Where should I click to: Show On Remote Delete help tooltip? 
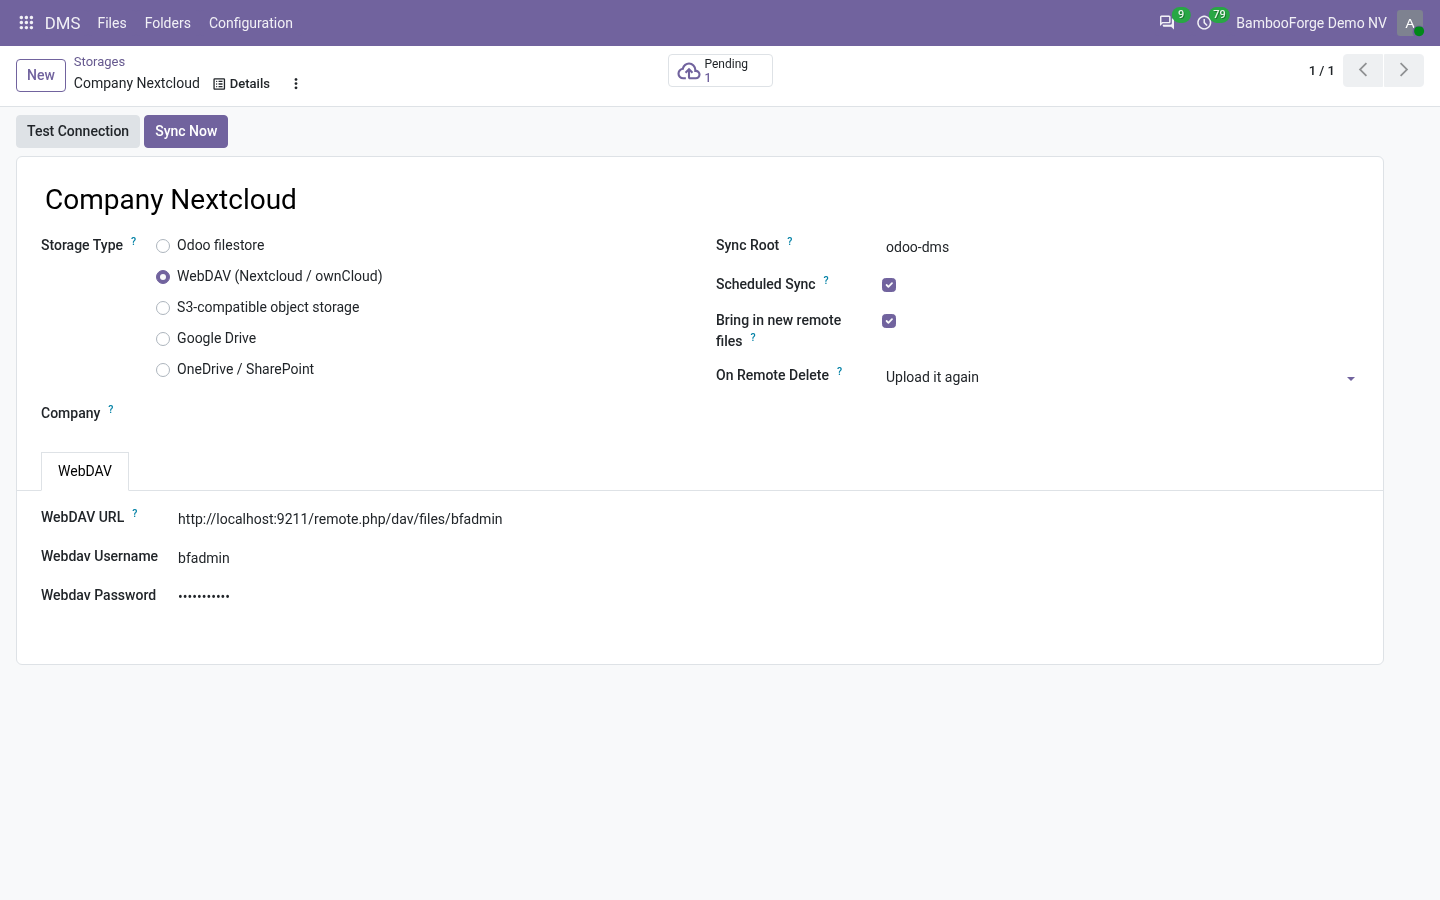(840, 371)
